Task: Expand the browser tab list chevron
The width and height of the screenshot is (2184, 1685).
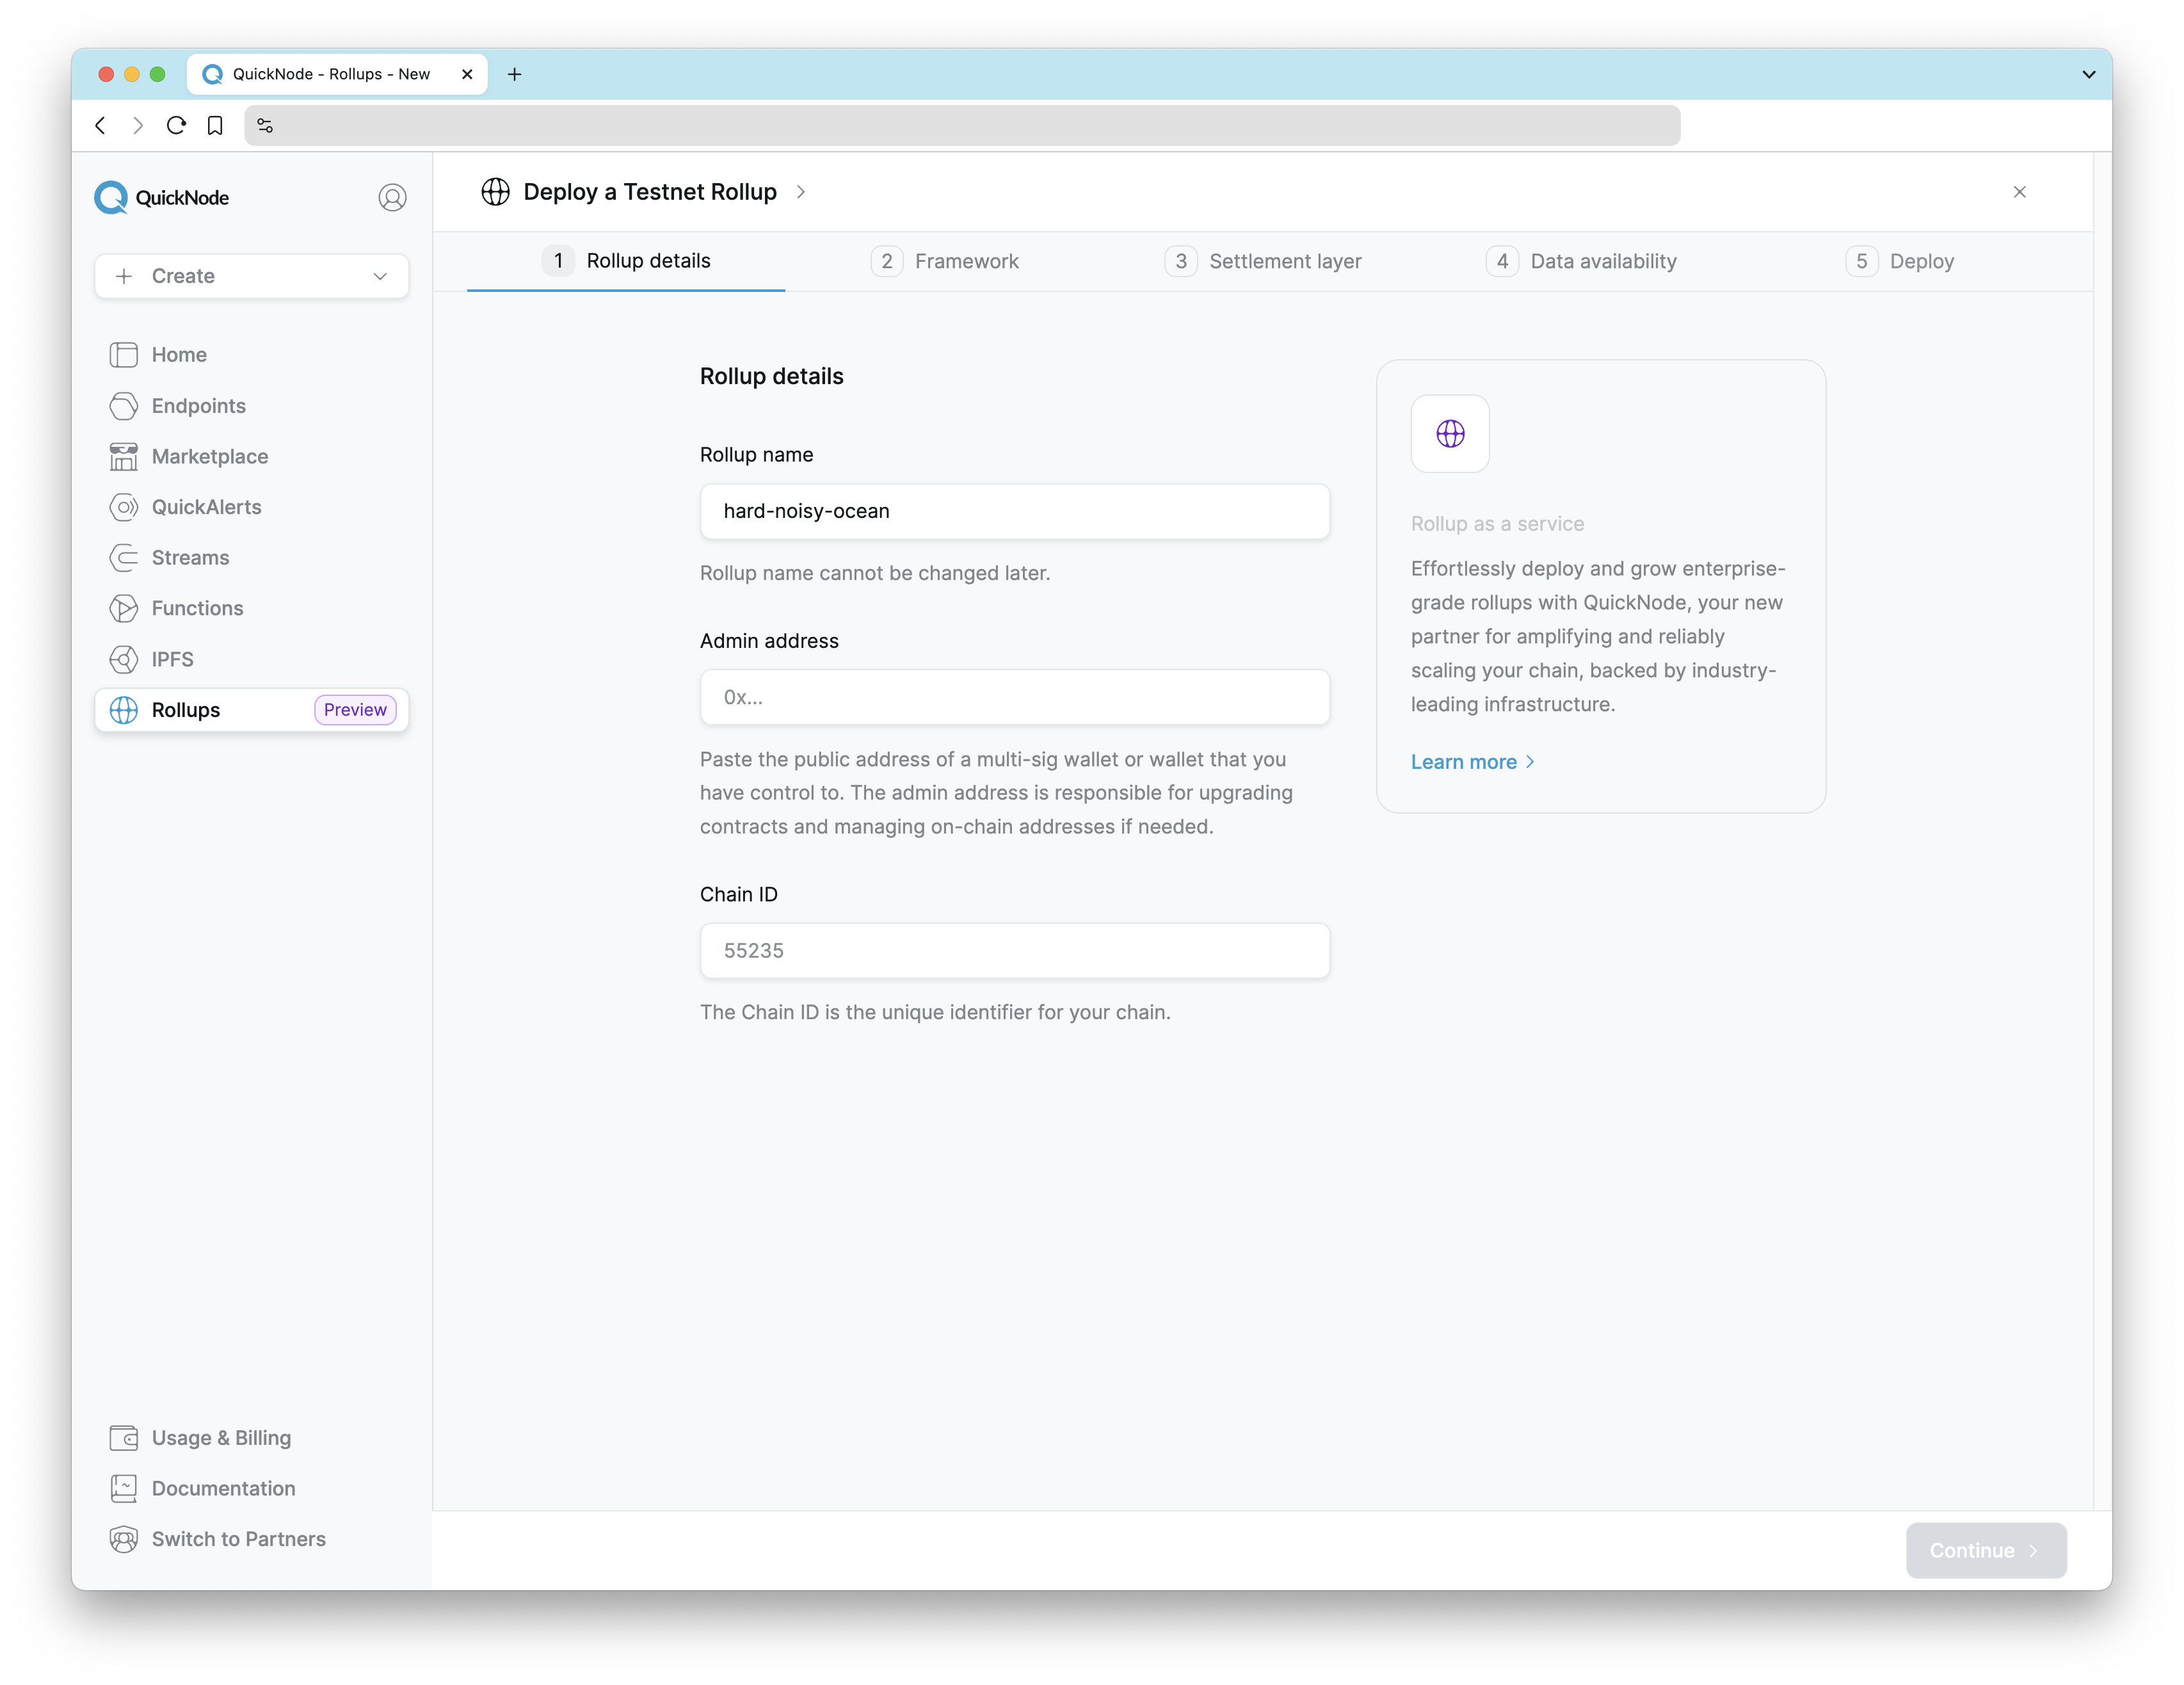Action: tap(2088, 74)
